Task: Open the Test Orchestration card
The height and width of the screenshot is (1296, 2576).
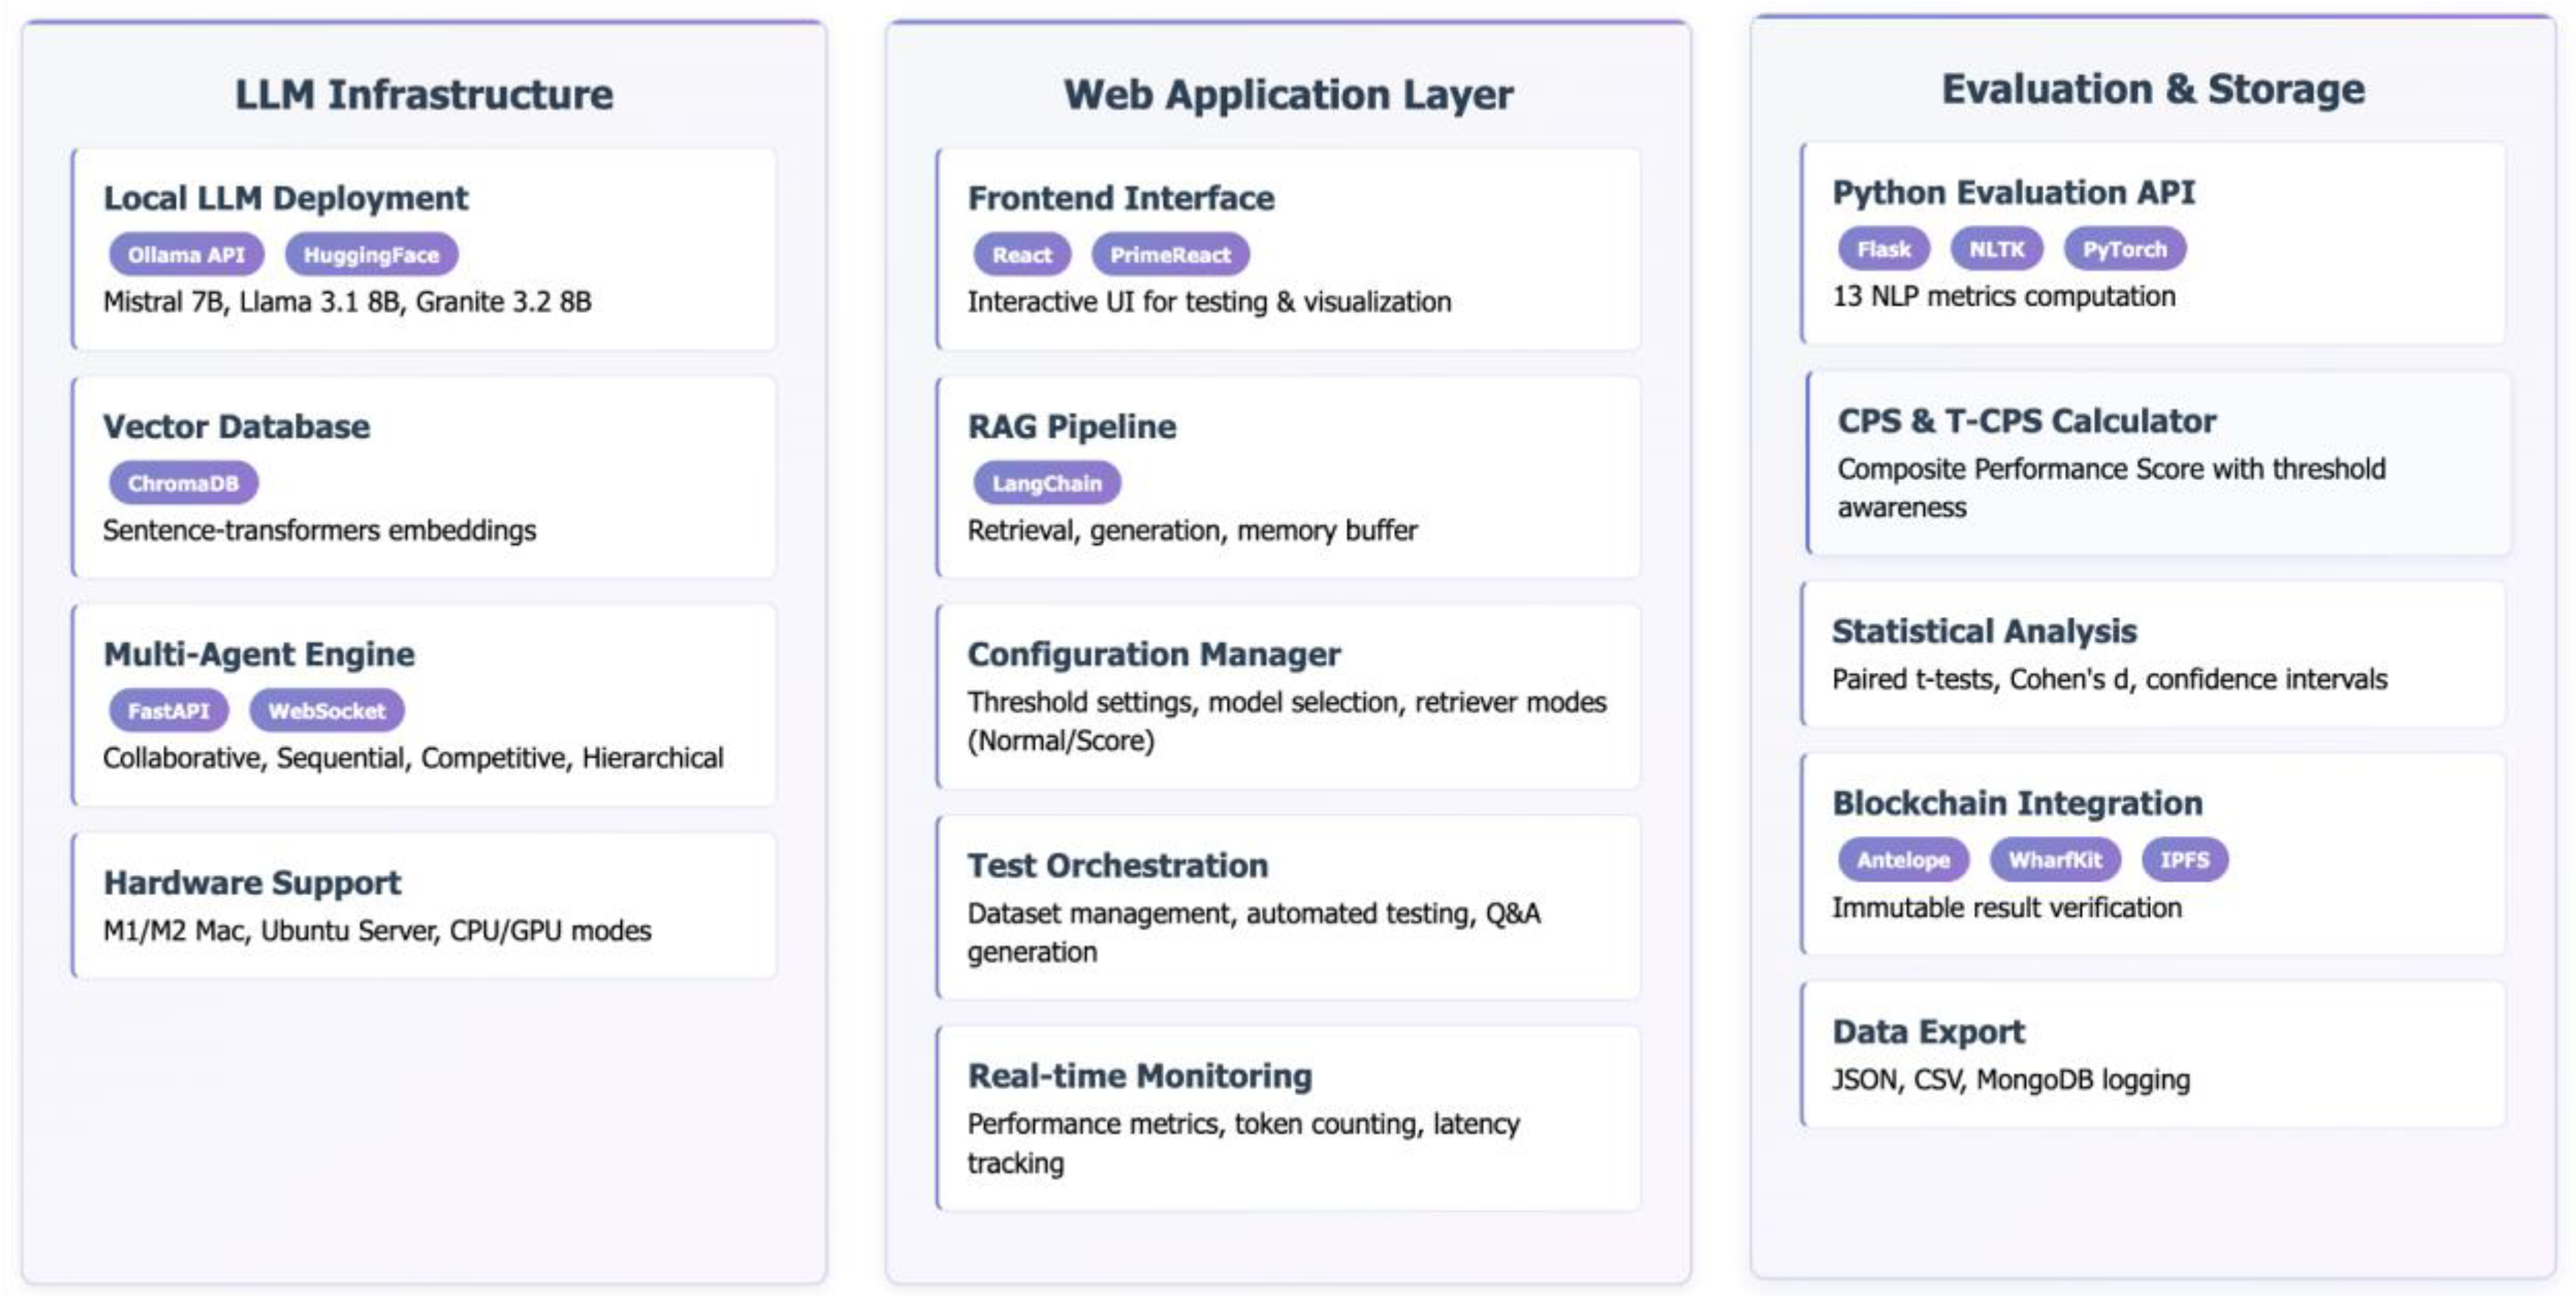Action: [x=1287, y=908]
